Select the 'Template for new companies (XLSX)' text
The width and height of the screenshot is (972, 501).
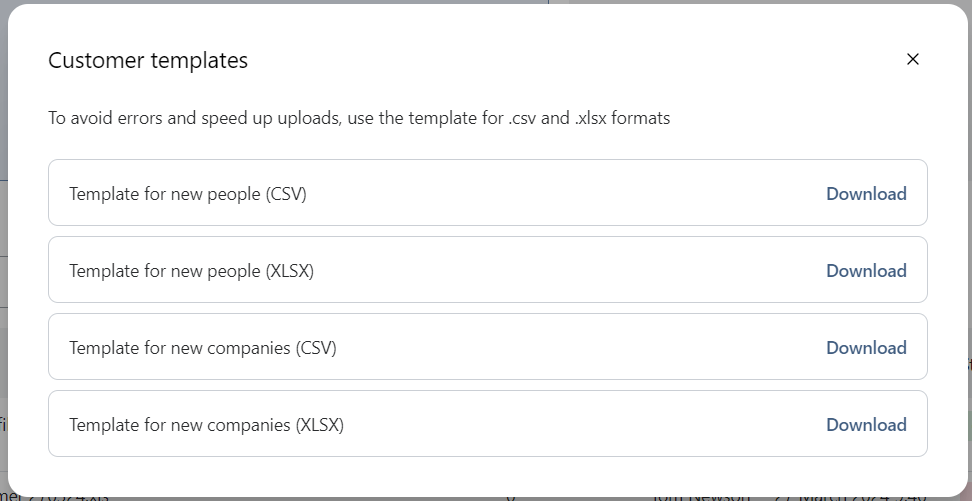tap(206, 425)
